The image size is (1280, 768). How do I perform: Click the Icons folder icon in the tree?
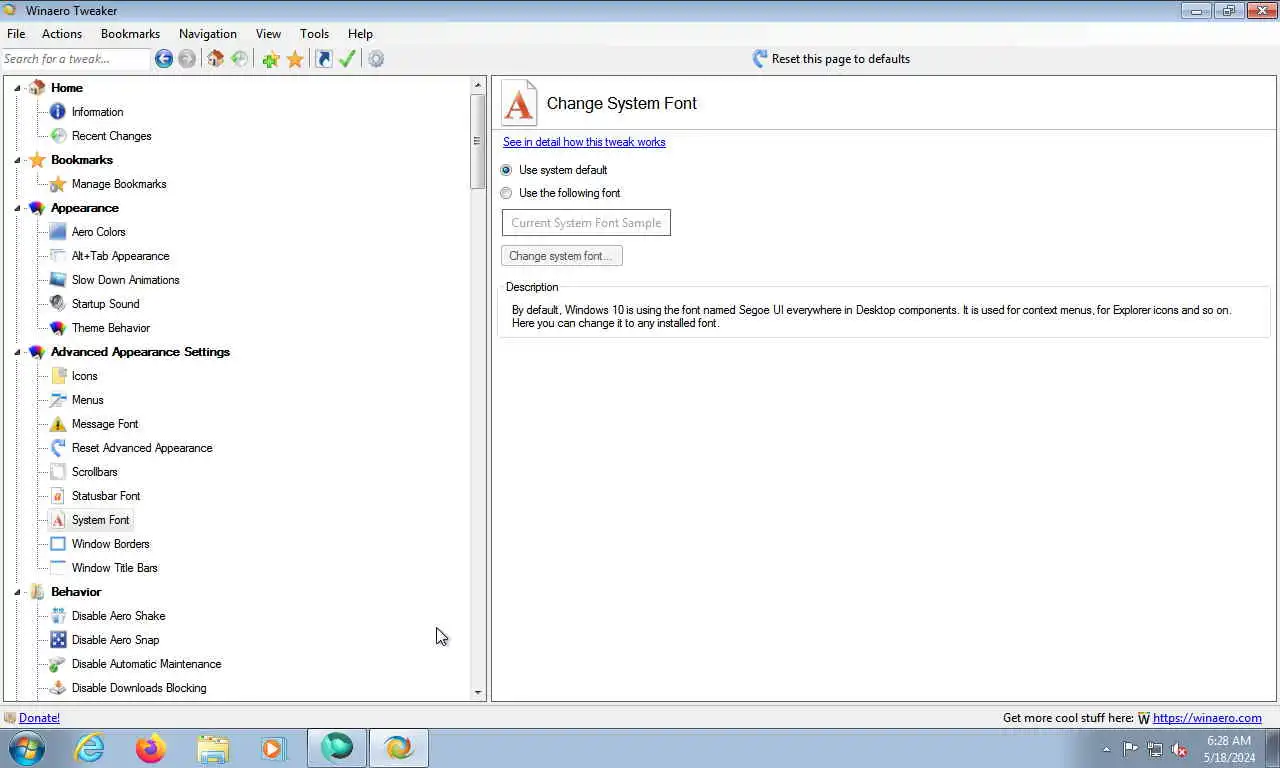pos(58,376)
